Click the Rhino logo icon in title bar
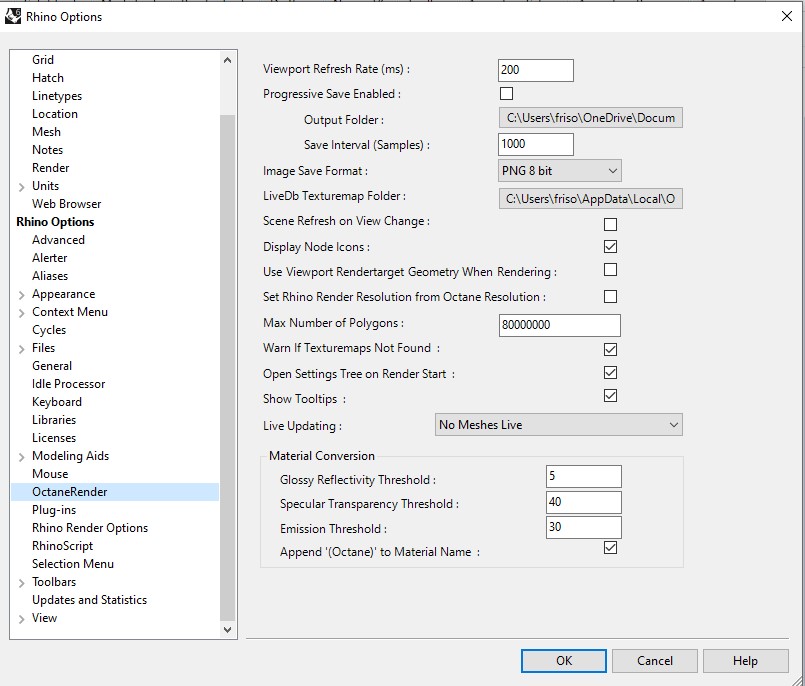The height and width of the screenshot is (686, 805). click(x=14, y=16)
